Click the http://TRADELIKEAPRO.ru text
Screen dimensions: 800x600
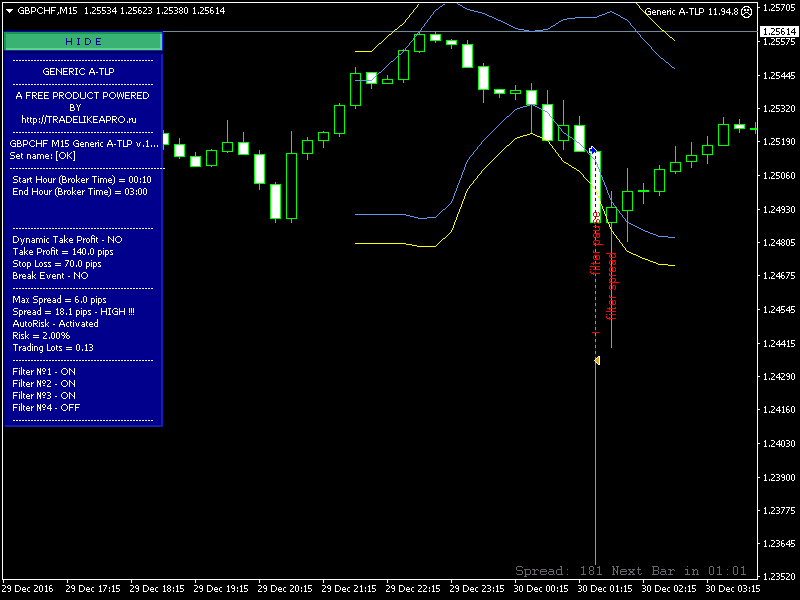[79, 120]
